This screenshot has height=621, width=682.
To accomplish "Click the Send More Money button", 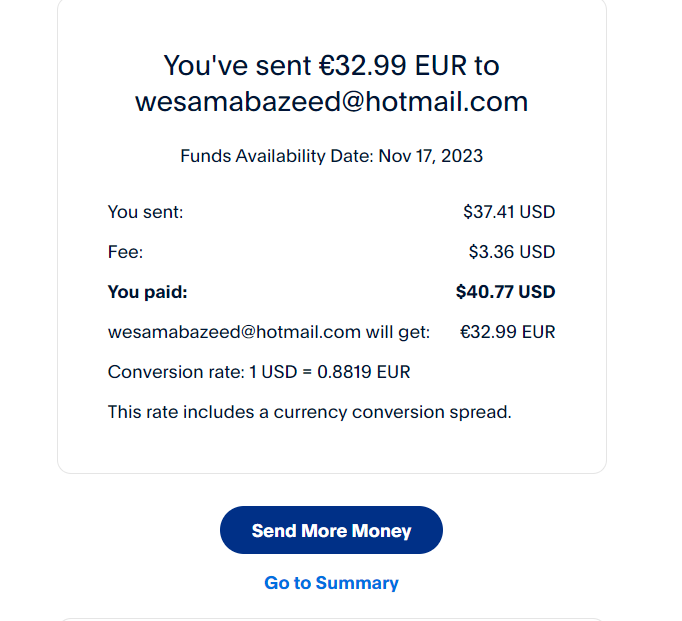I will [331, 531].
